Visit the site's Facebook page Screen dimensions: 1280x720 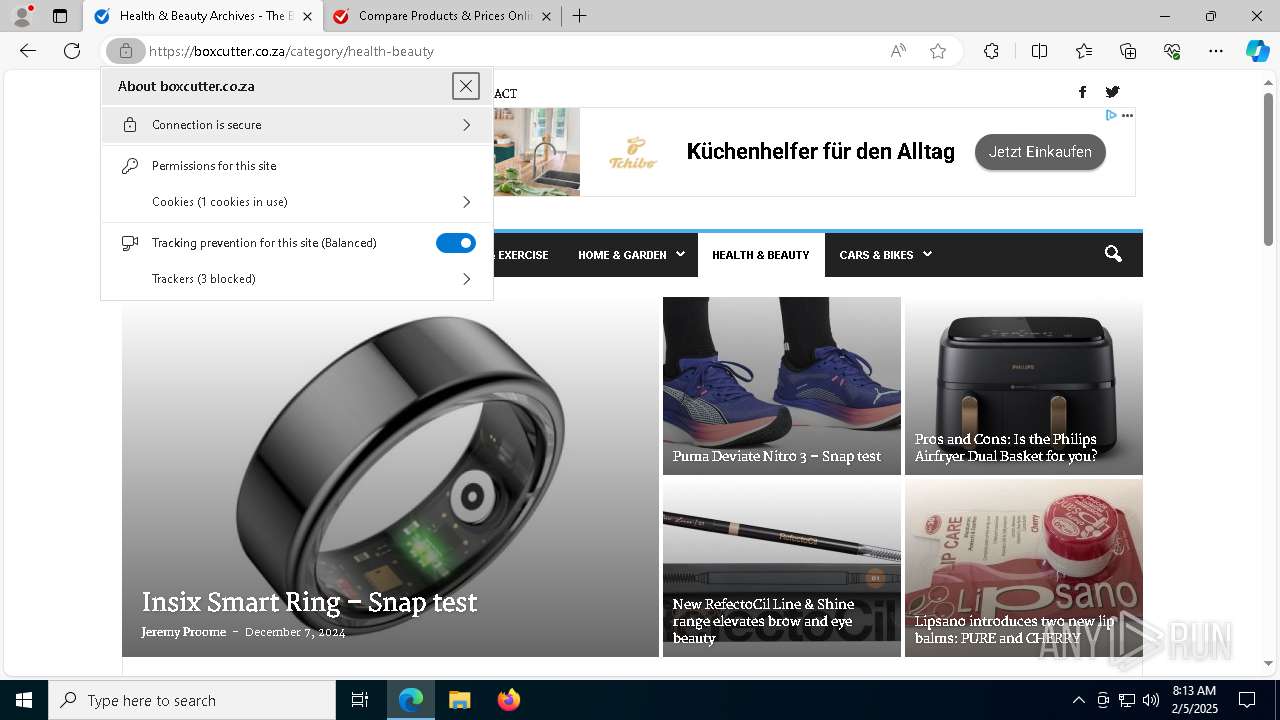[x=1082, y=92]
